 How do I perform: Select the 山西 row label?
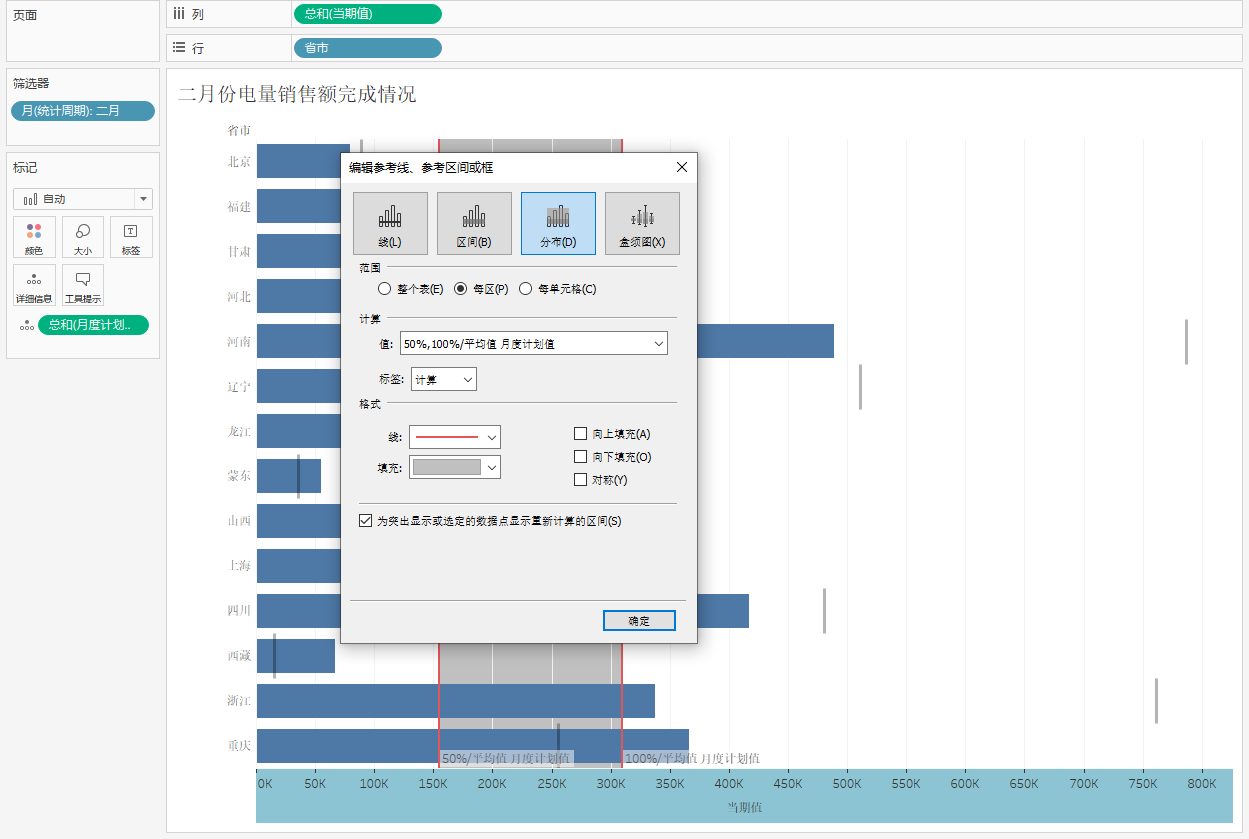tap(239, 520)
